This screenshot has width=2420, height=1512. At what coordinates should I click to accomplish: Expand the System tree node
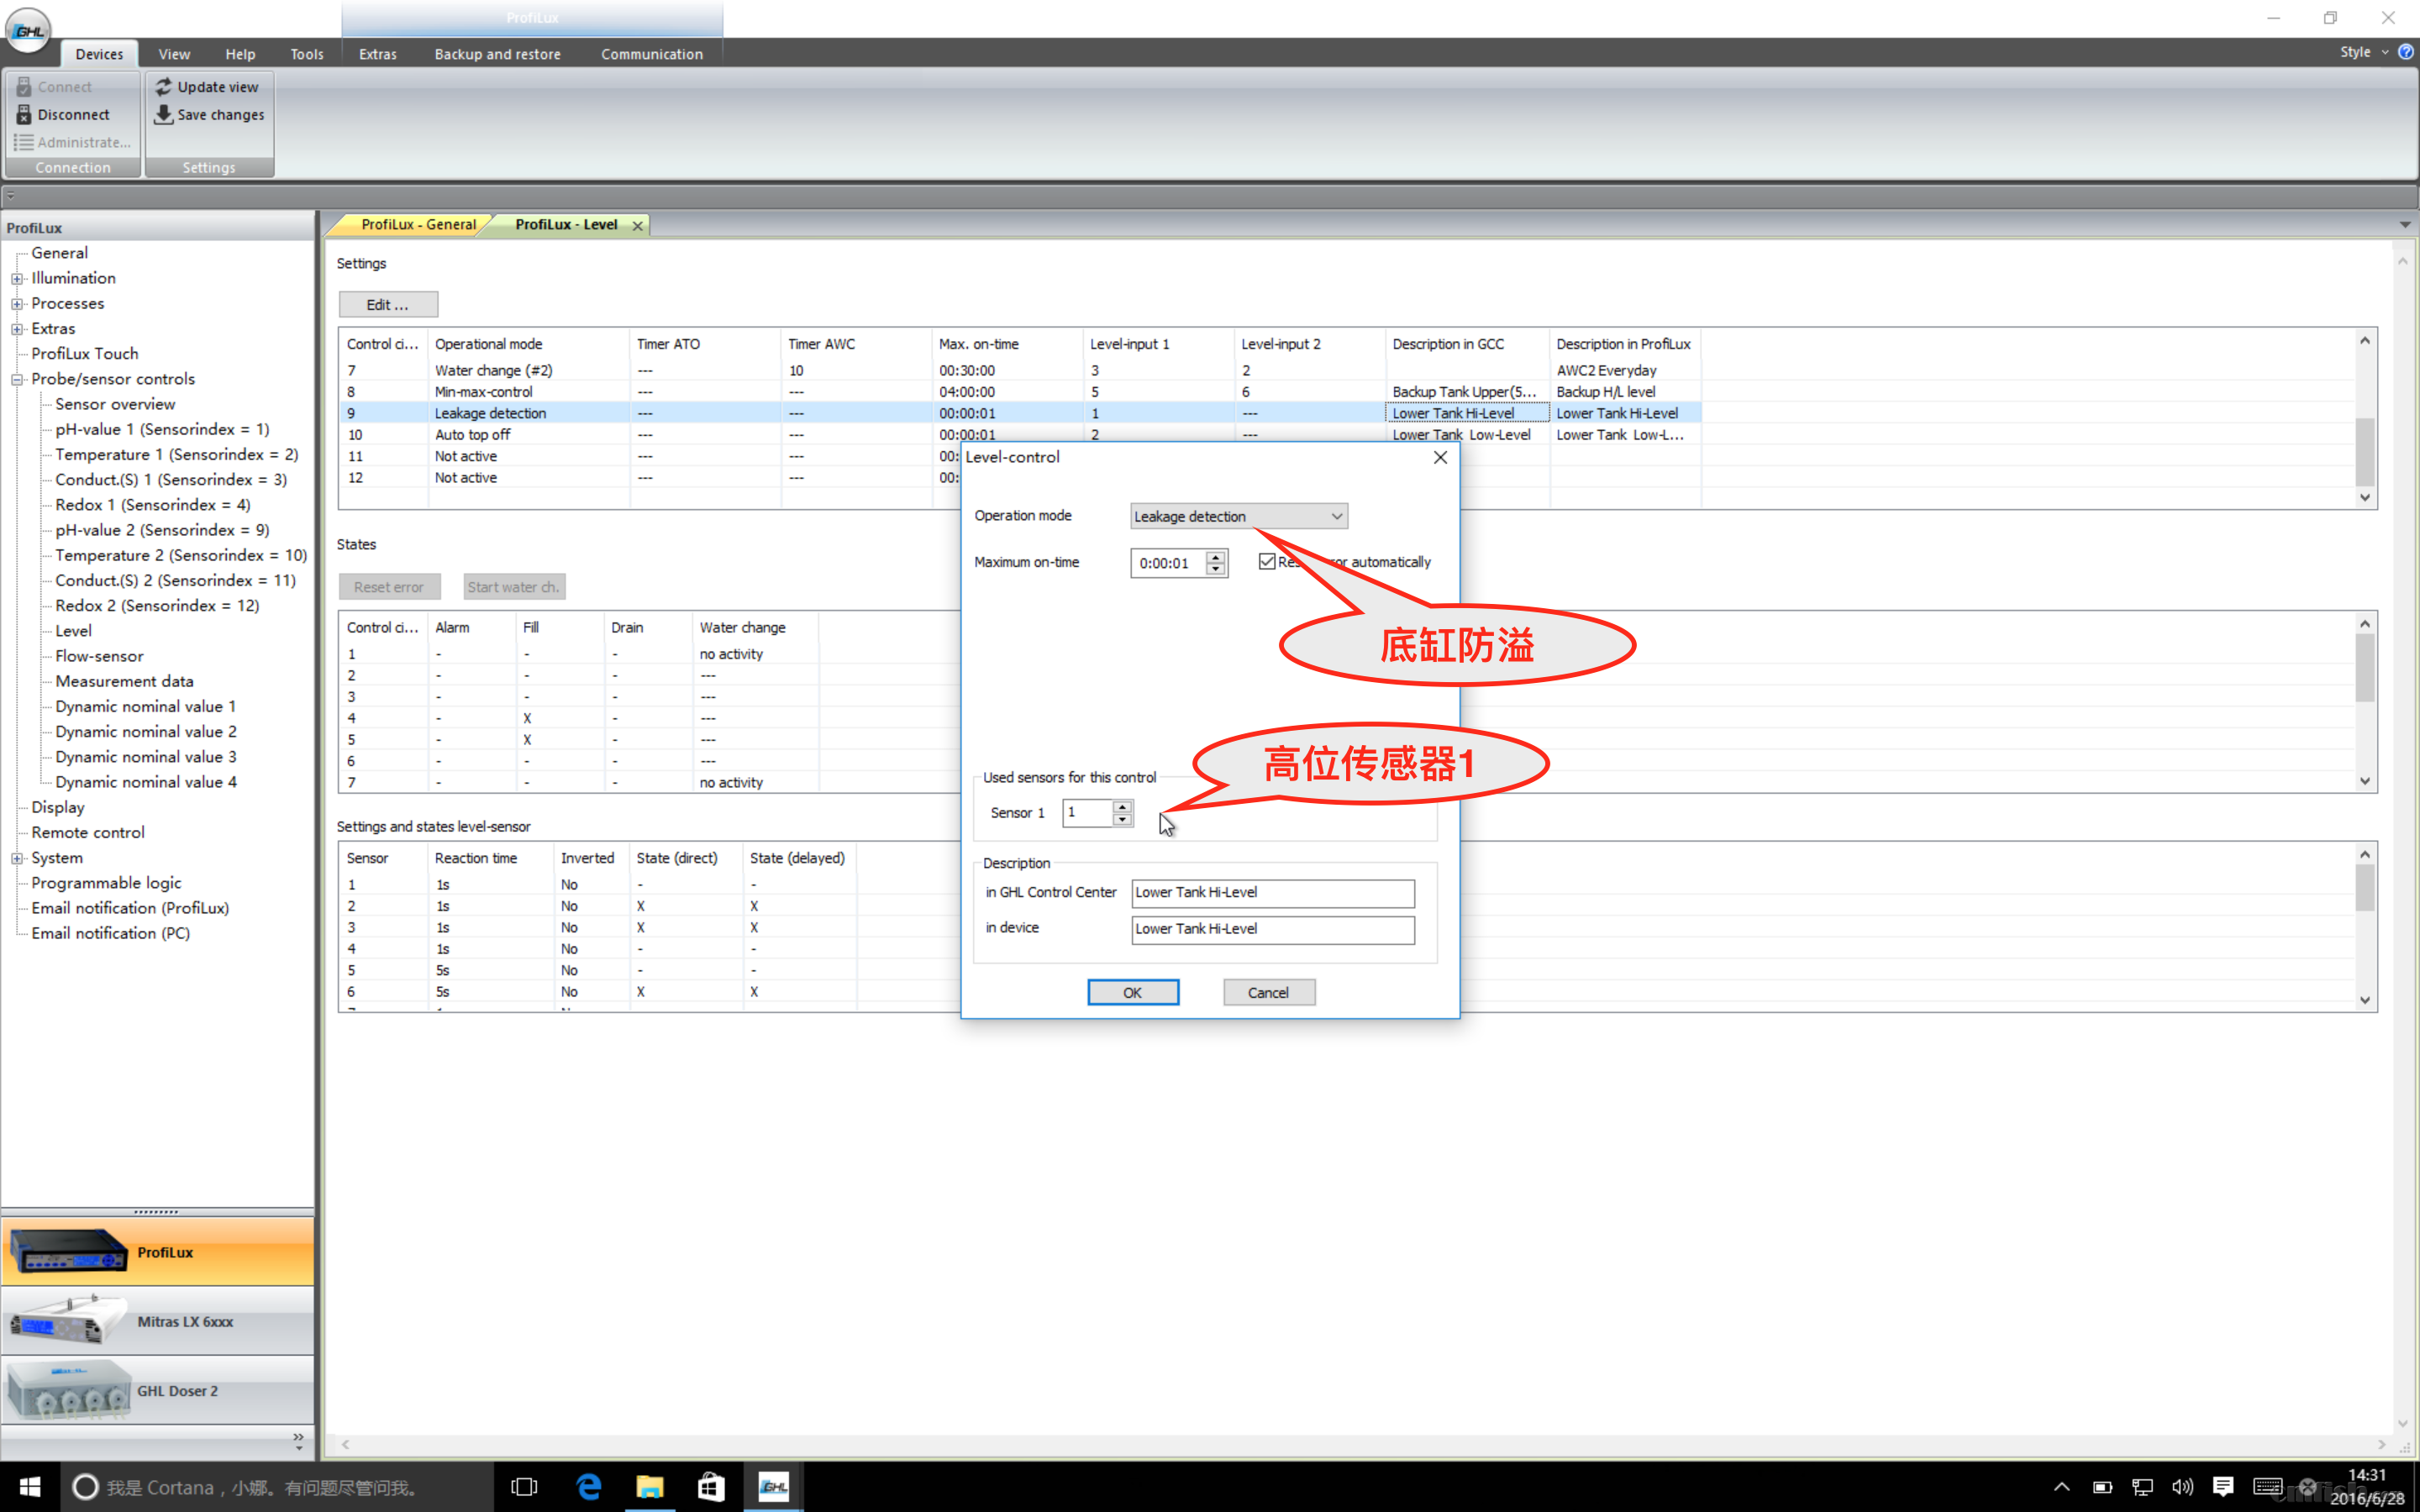click(17, 858)
